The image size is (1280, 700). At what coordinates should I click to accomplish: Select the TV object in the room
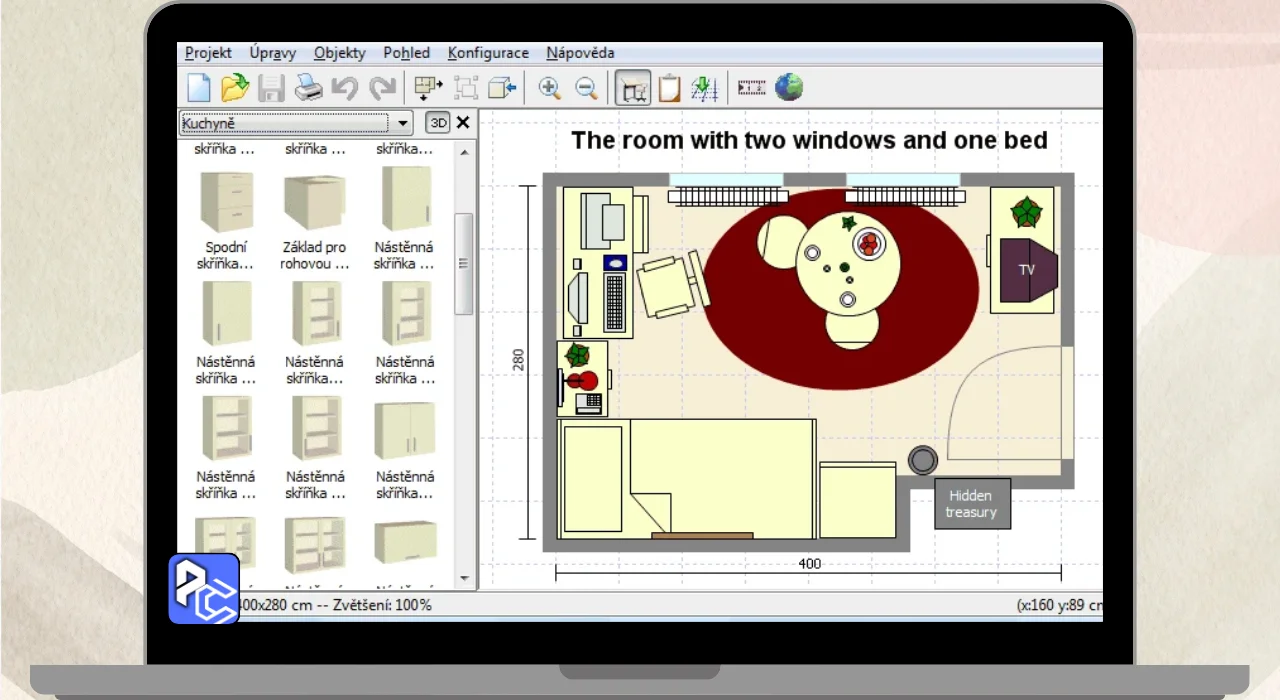tap(1027, 270)
